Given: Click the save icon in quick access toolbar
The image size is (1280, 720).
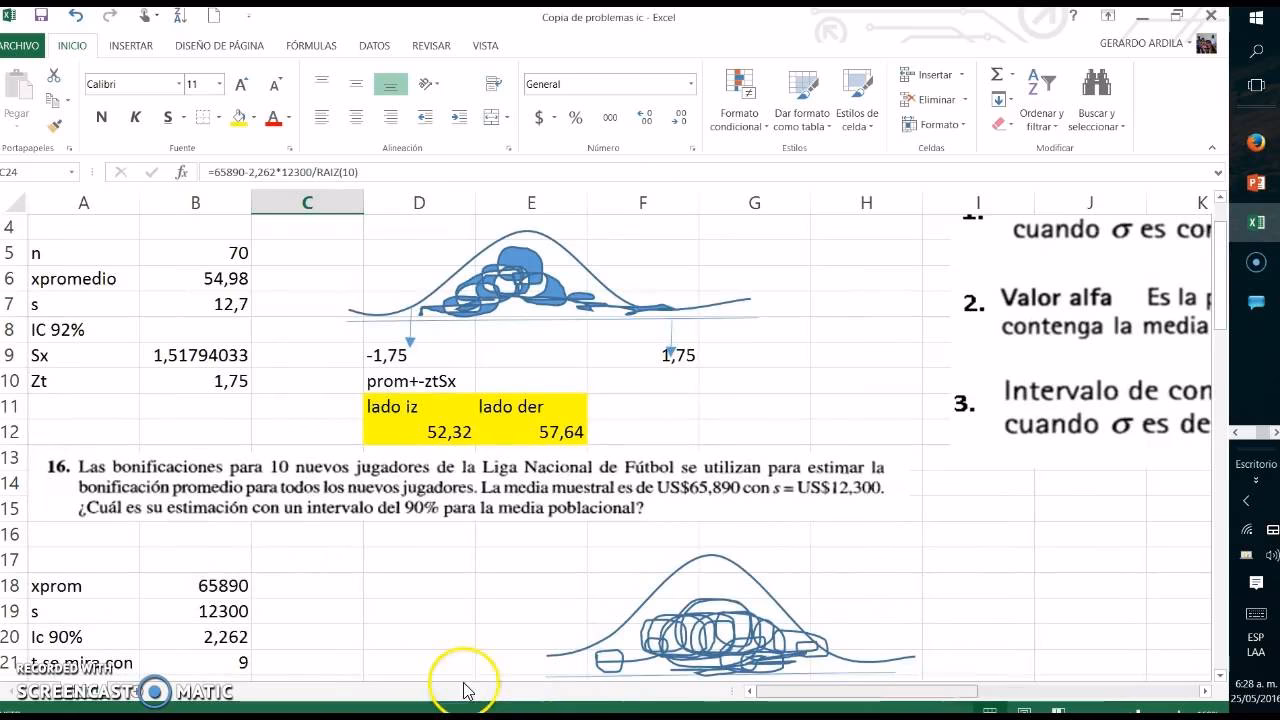Looking at the screenshot, I should coord(41,16).
